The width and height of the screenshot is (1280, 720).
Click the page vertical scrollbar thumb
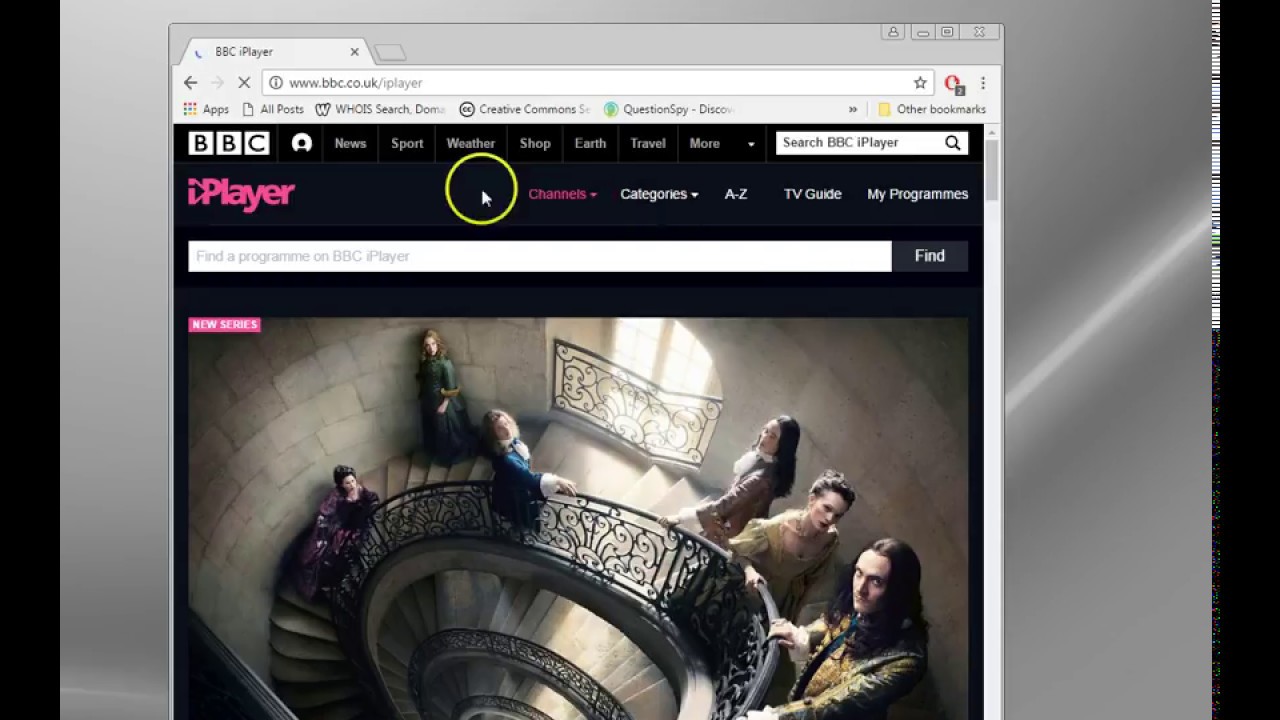click(991, 170)
